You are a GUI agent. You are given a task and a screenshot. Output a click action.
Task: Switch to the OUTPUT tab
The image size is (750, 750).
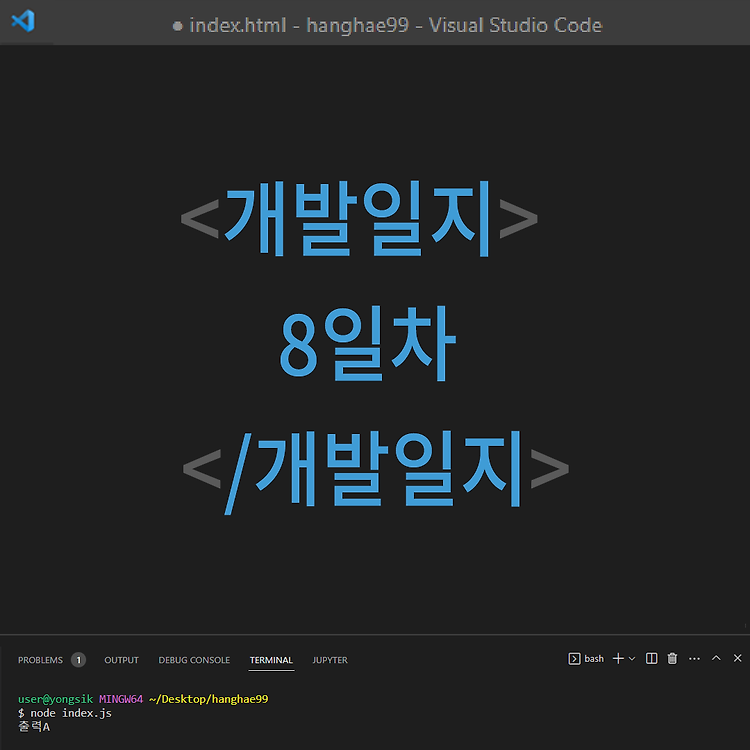pyautogui.click(x=121, y=660)
